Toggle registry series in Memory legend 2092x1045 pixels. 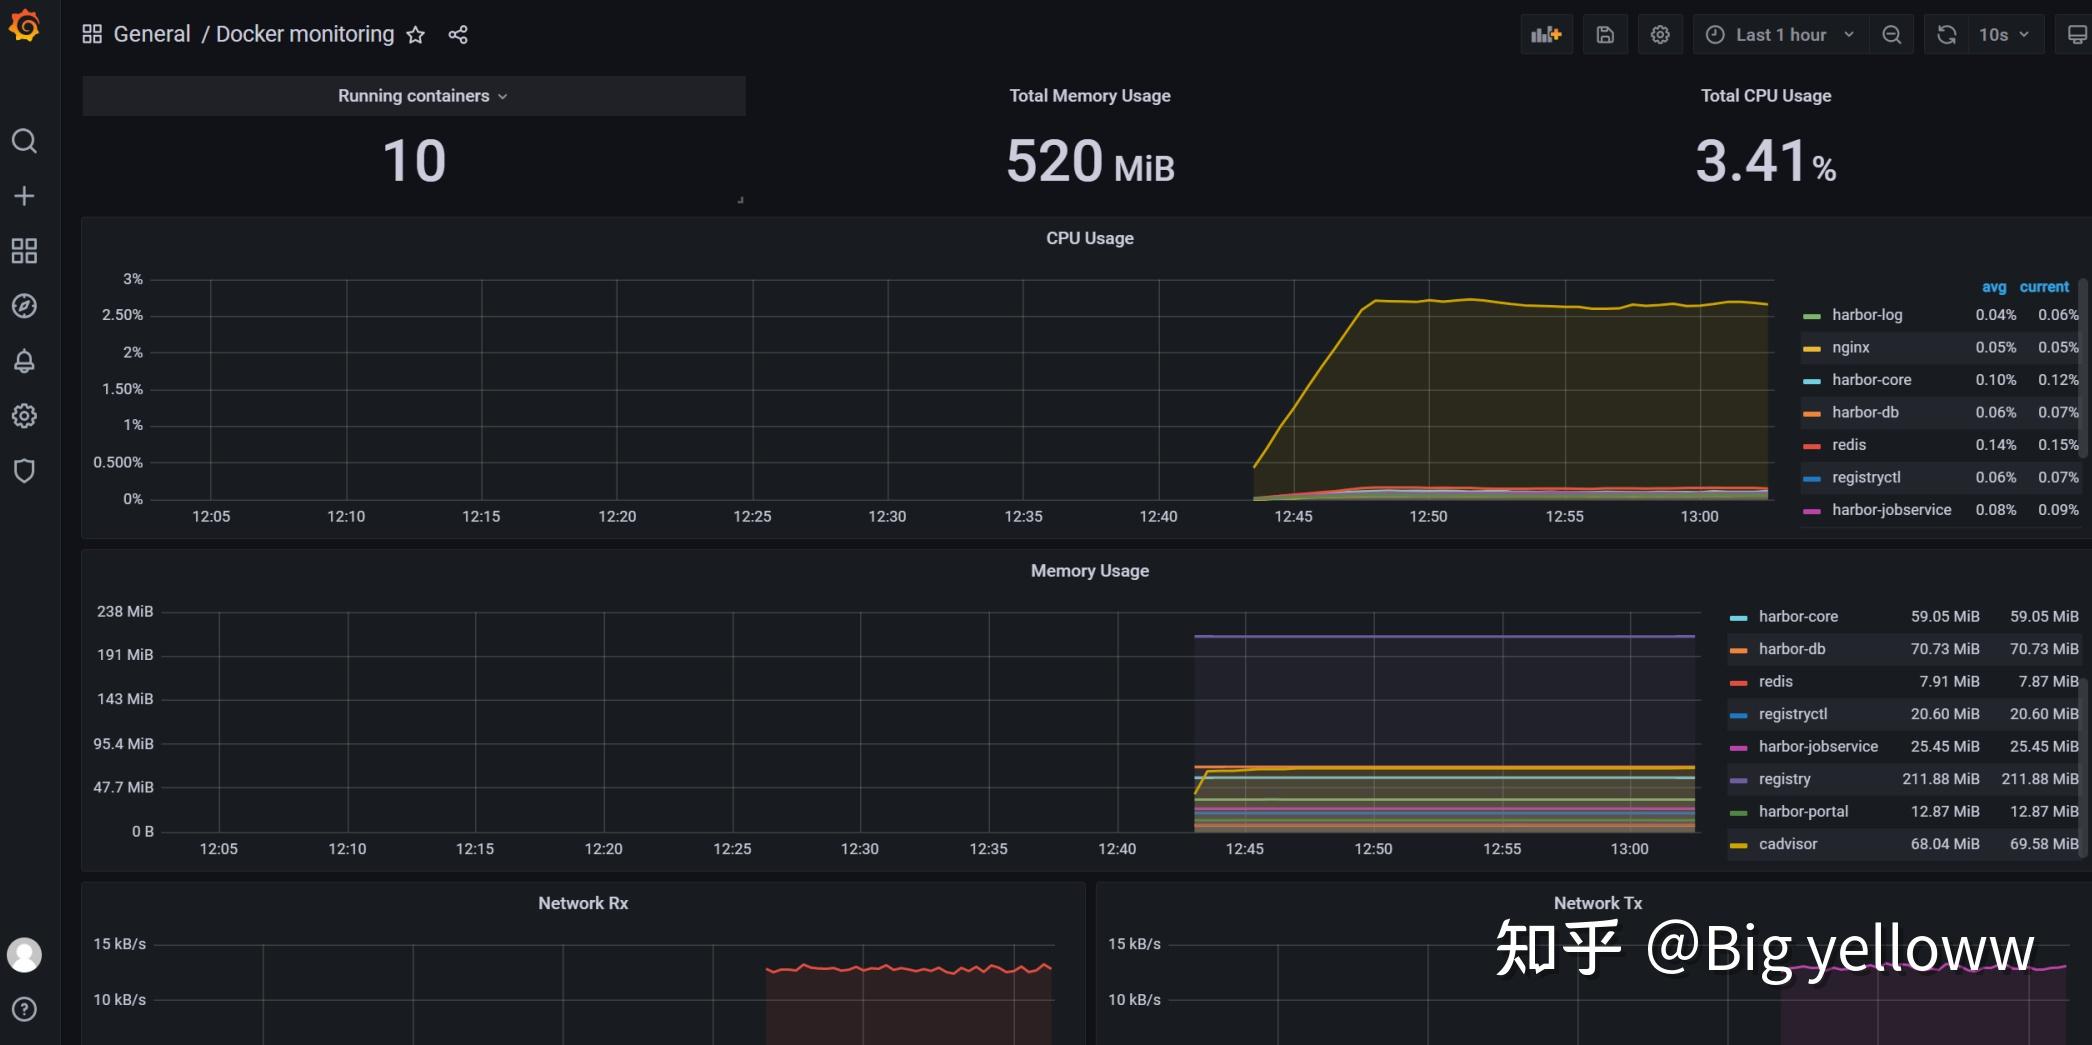pos(1785,779)
